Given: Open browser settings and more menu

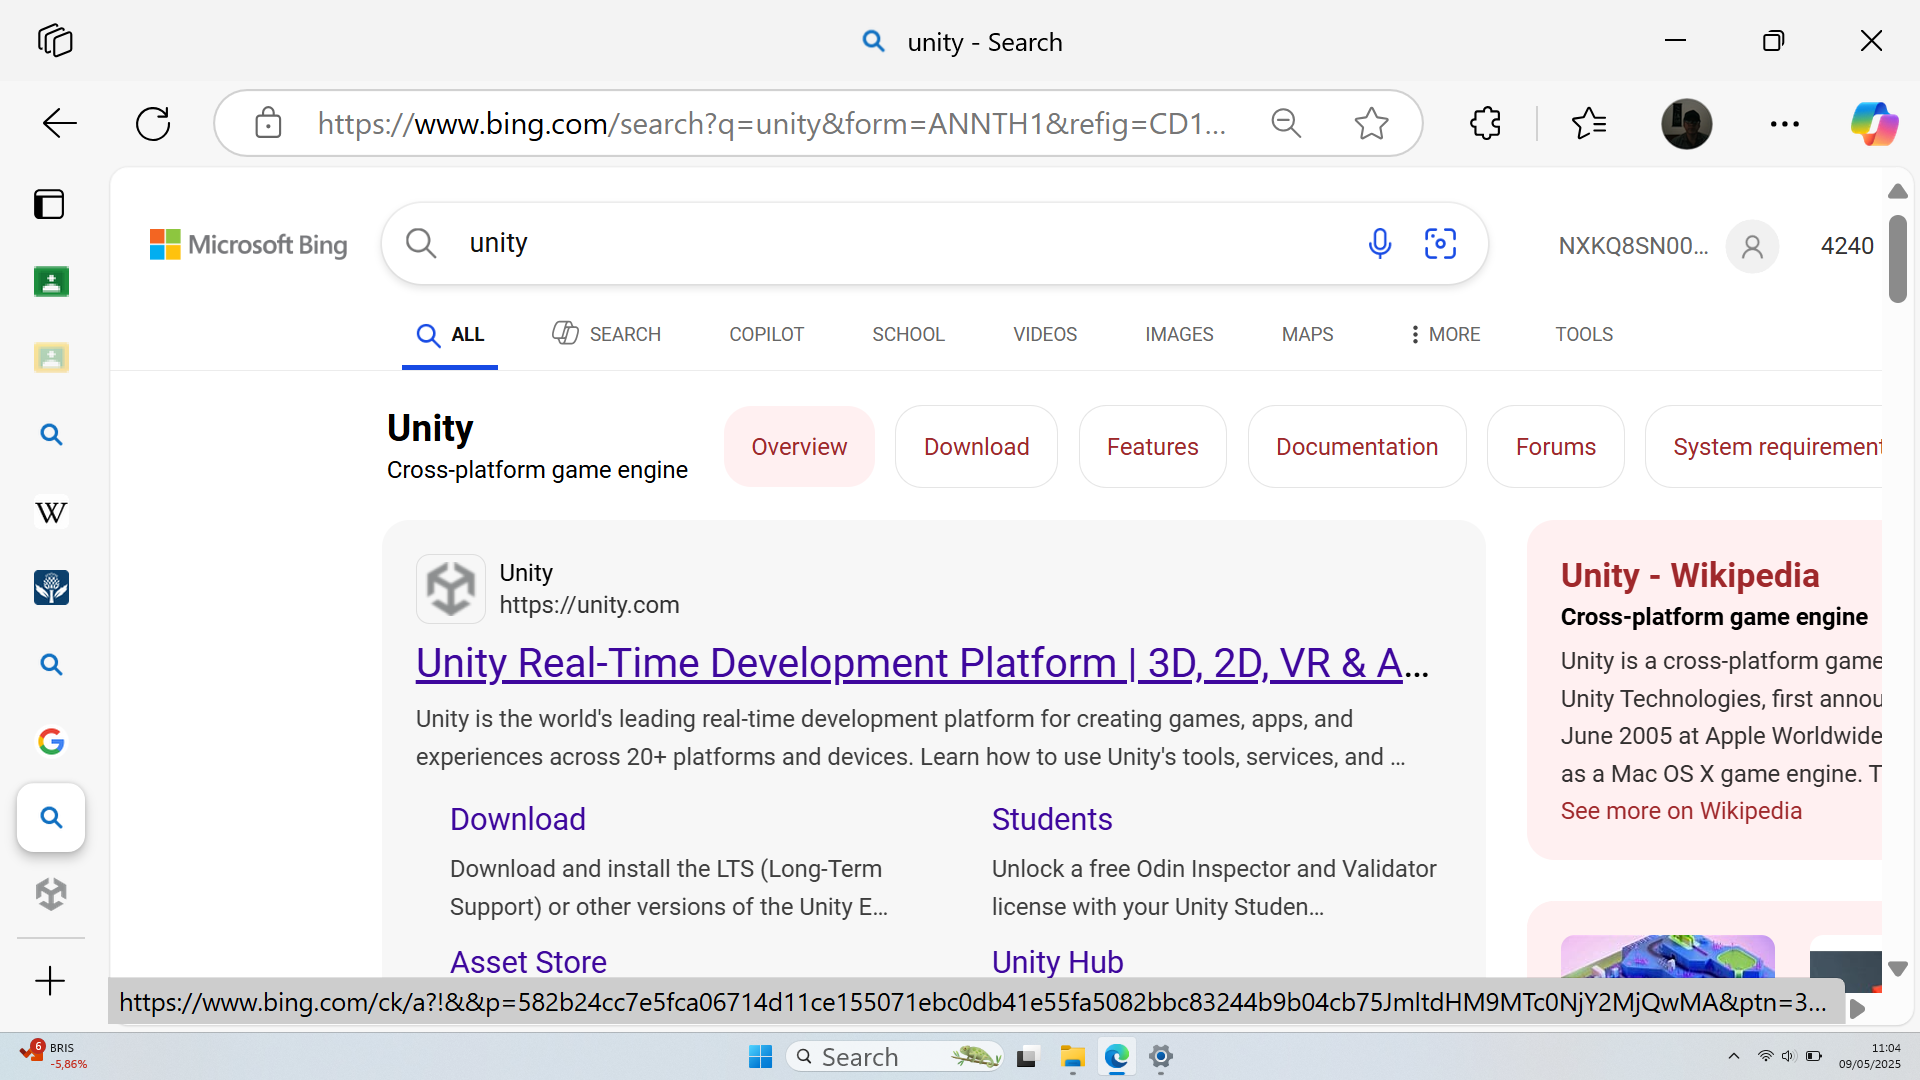Looking at the screenshot, I should click(x=1784, y=124).
